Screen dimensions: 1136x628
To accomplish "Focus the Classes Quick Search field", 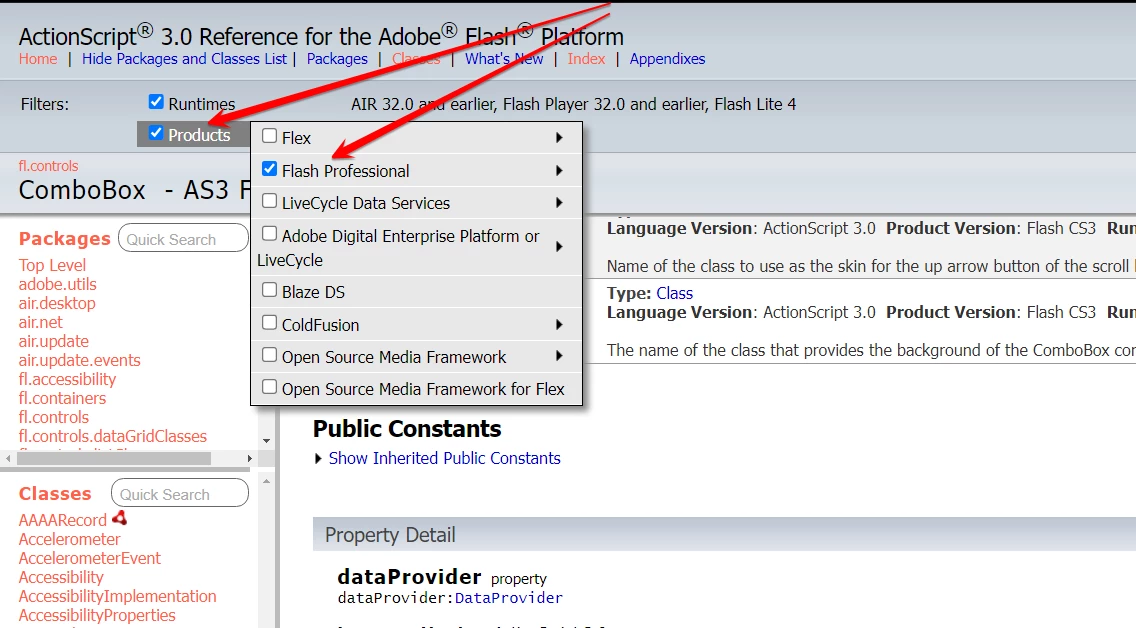I will pyautogui.click(x=180, y=493).
